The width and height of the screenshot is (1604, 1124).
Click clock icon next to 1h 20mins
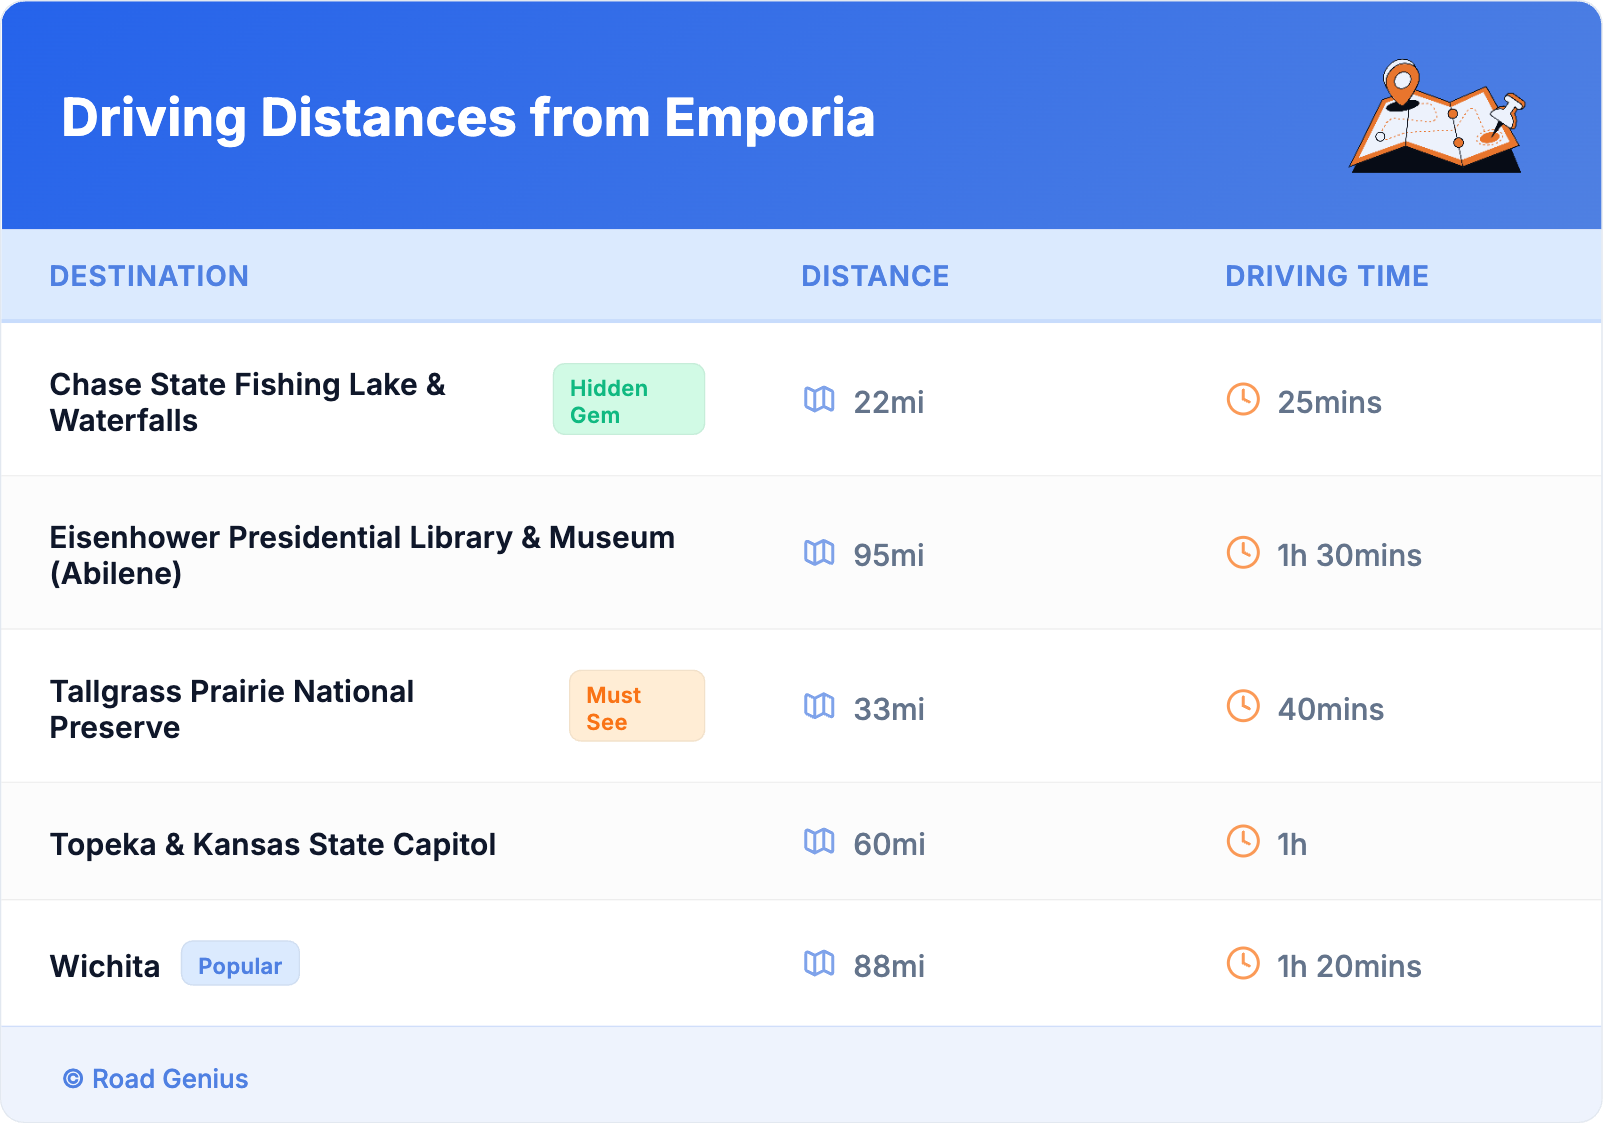point(1243,964)
